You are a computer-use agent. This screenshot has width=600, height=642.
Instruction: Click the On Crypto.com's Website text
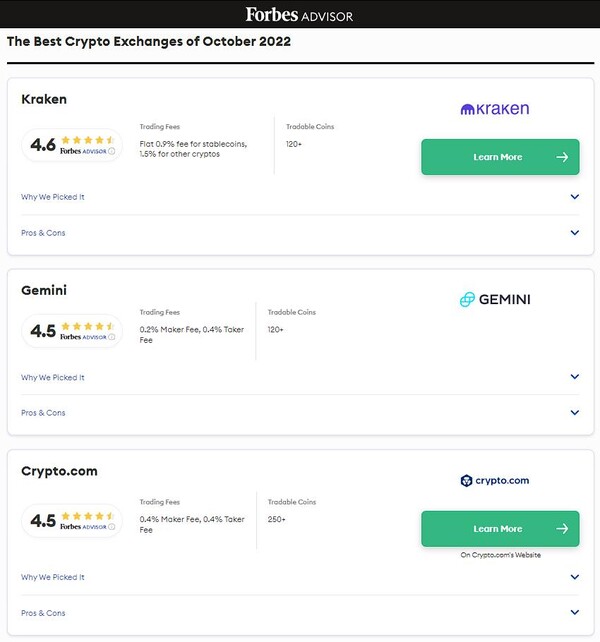point(500,555)
